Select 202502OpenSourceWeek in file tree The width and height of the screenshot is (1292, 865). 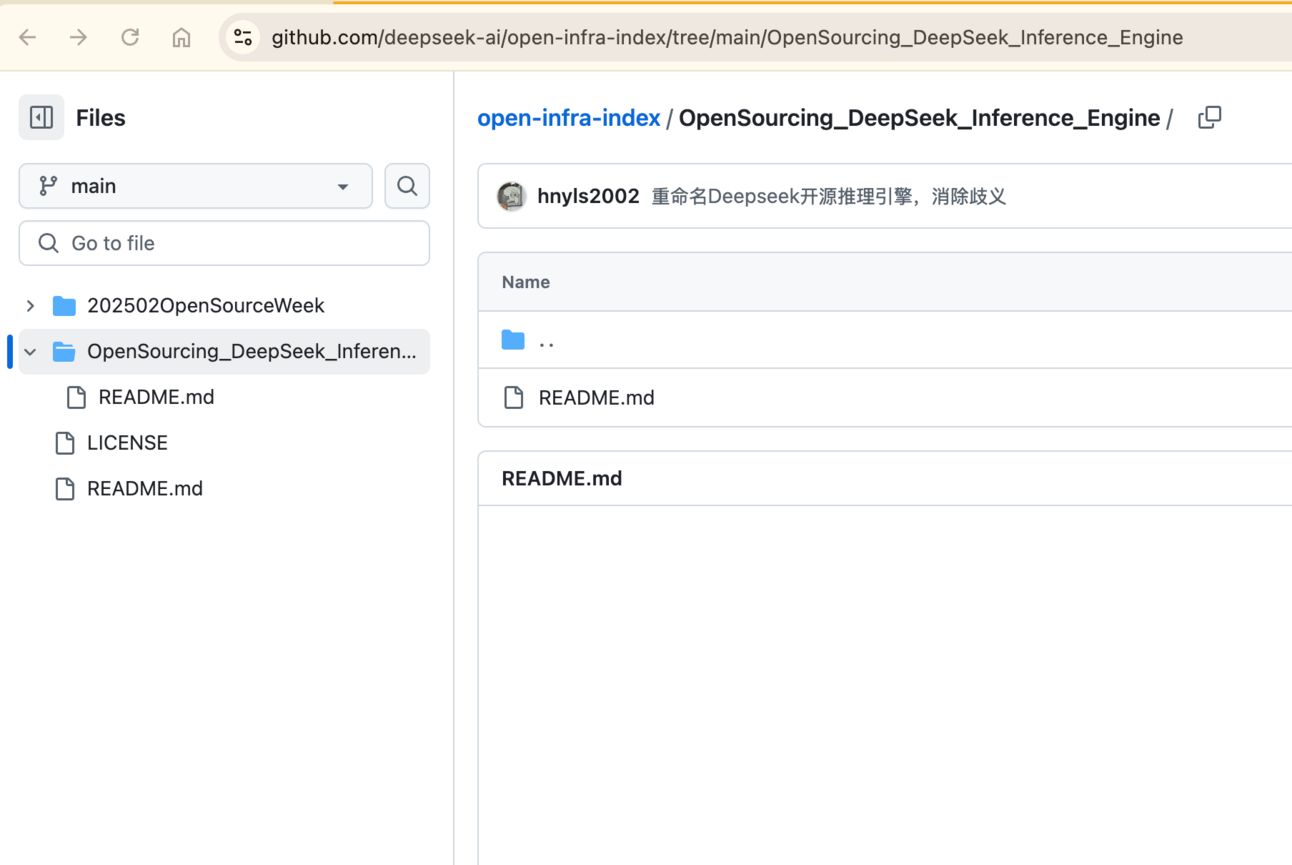point(205,305)
